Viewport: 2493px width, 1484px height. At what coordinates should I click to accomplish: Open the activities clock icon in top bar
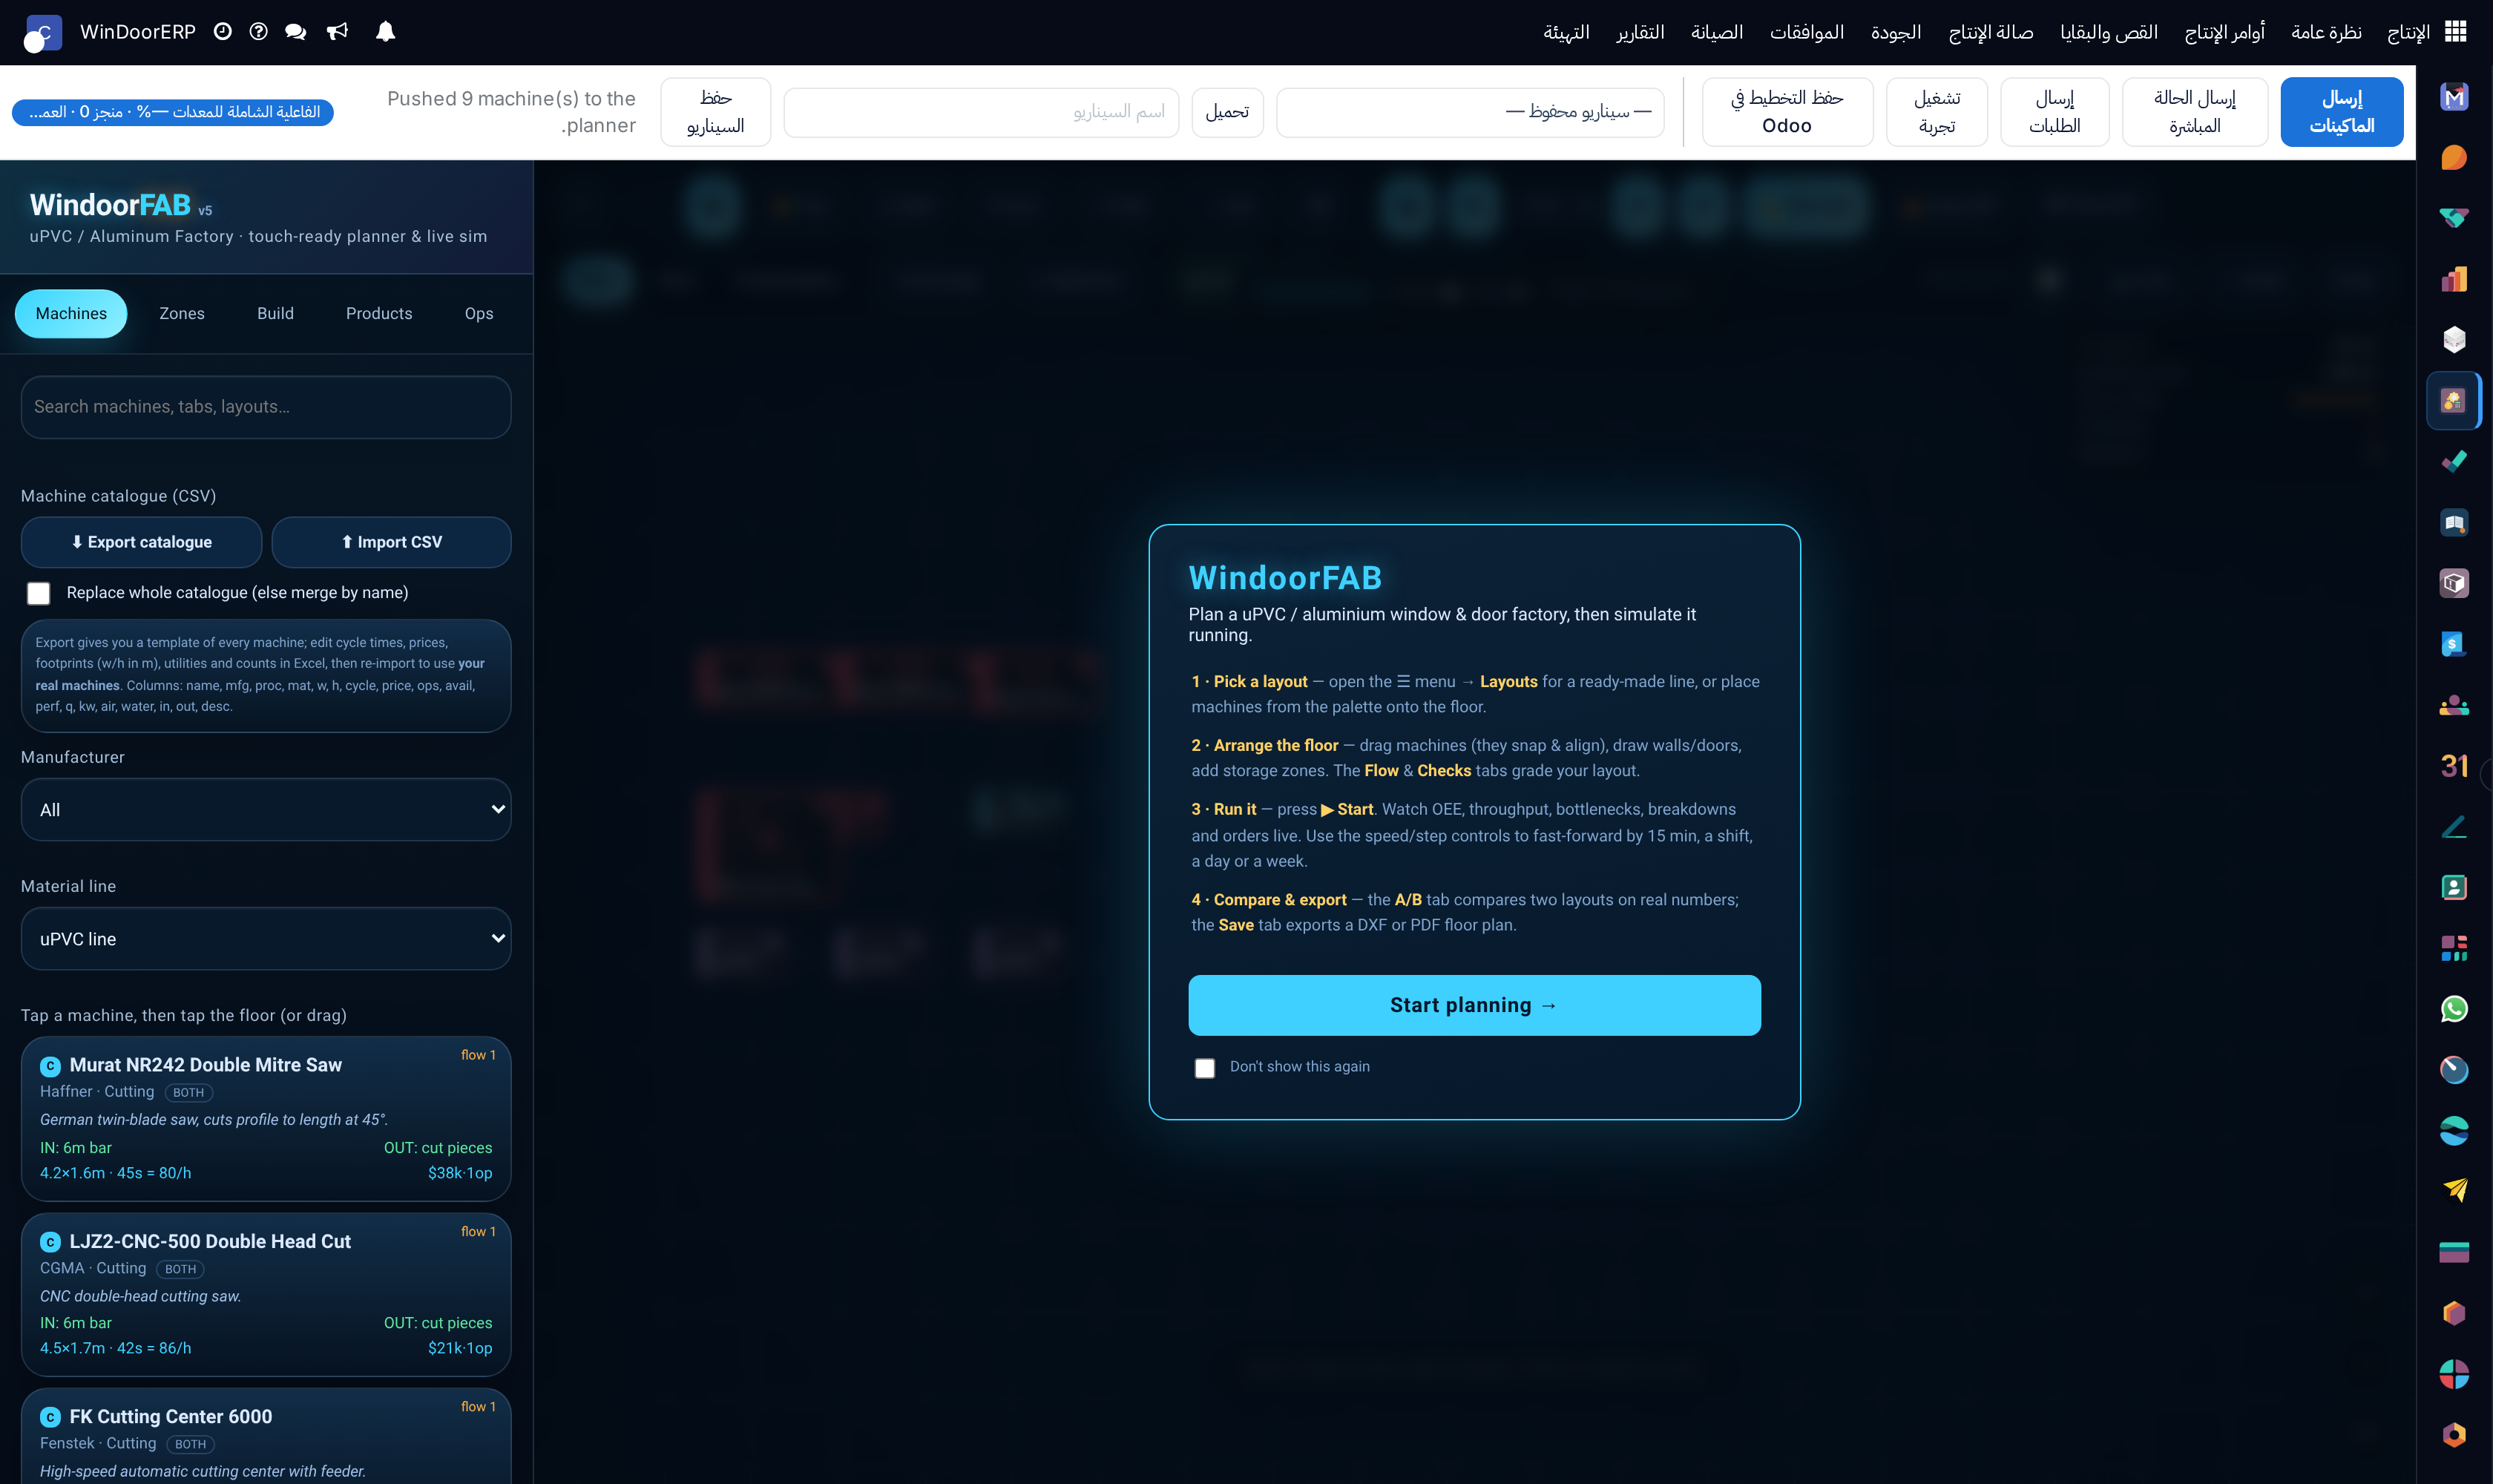tap(223, 32)
